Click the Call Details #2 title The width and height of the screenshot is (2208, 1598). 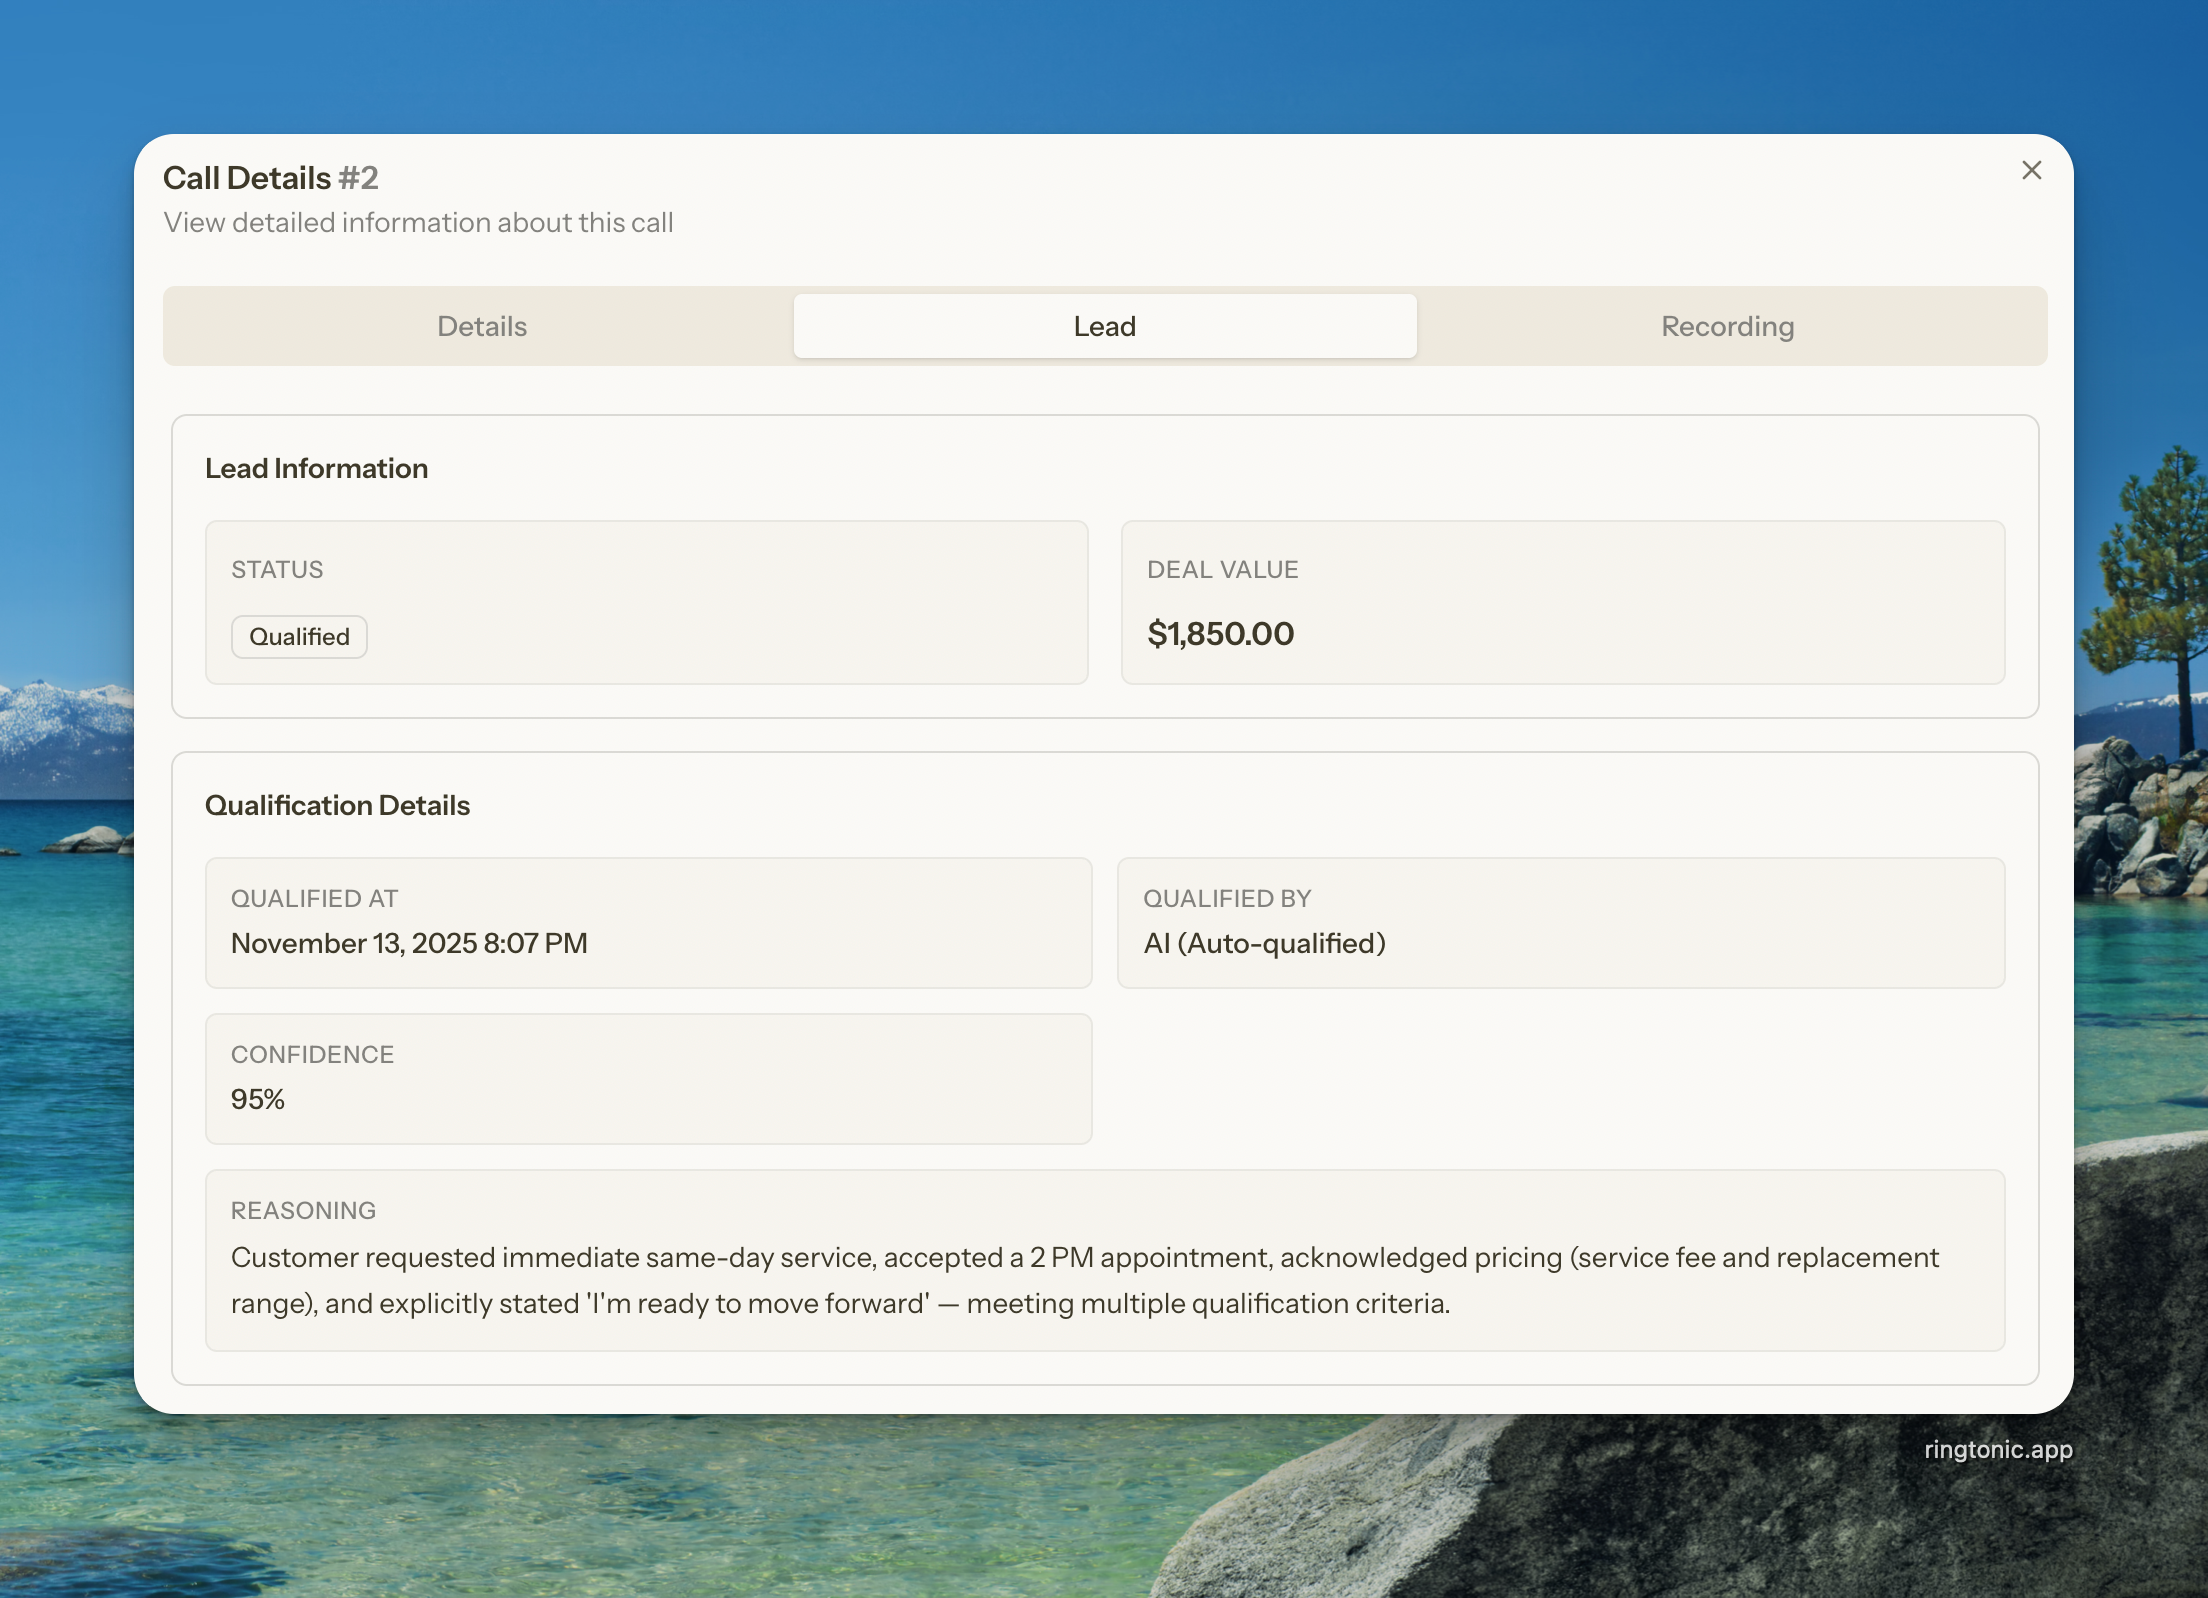point(270,178)
